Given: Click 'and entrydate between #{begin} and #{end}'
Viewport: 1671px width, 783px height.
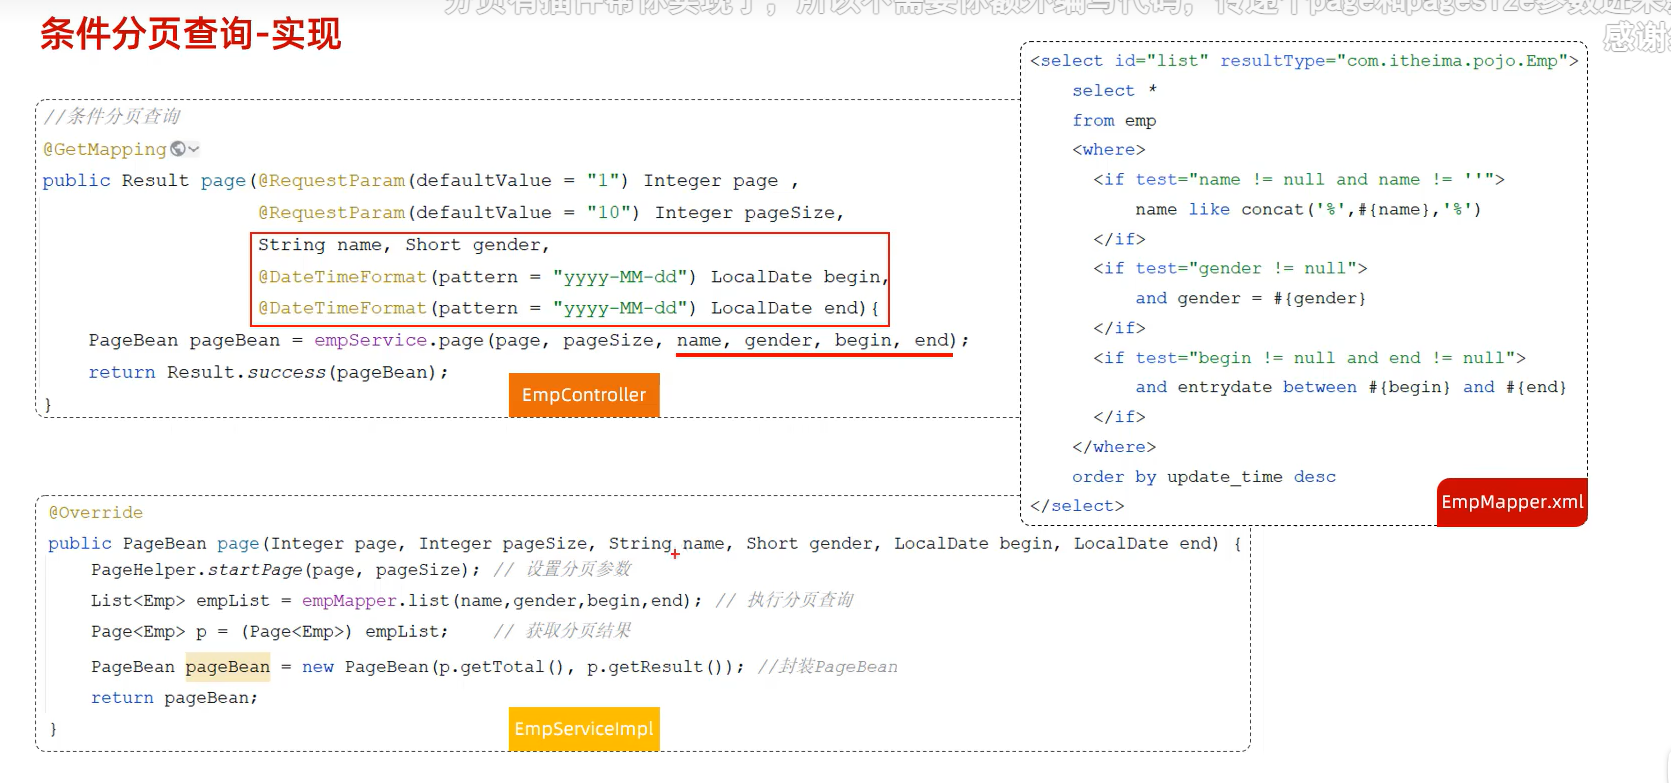Looking at the screenshot, I should pyautogui.click(x=1351, y=388).
